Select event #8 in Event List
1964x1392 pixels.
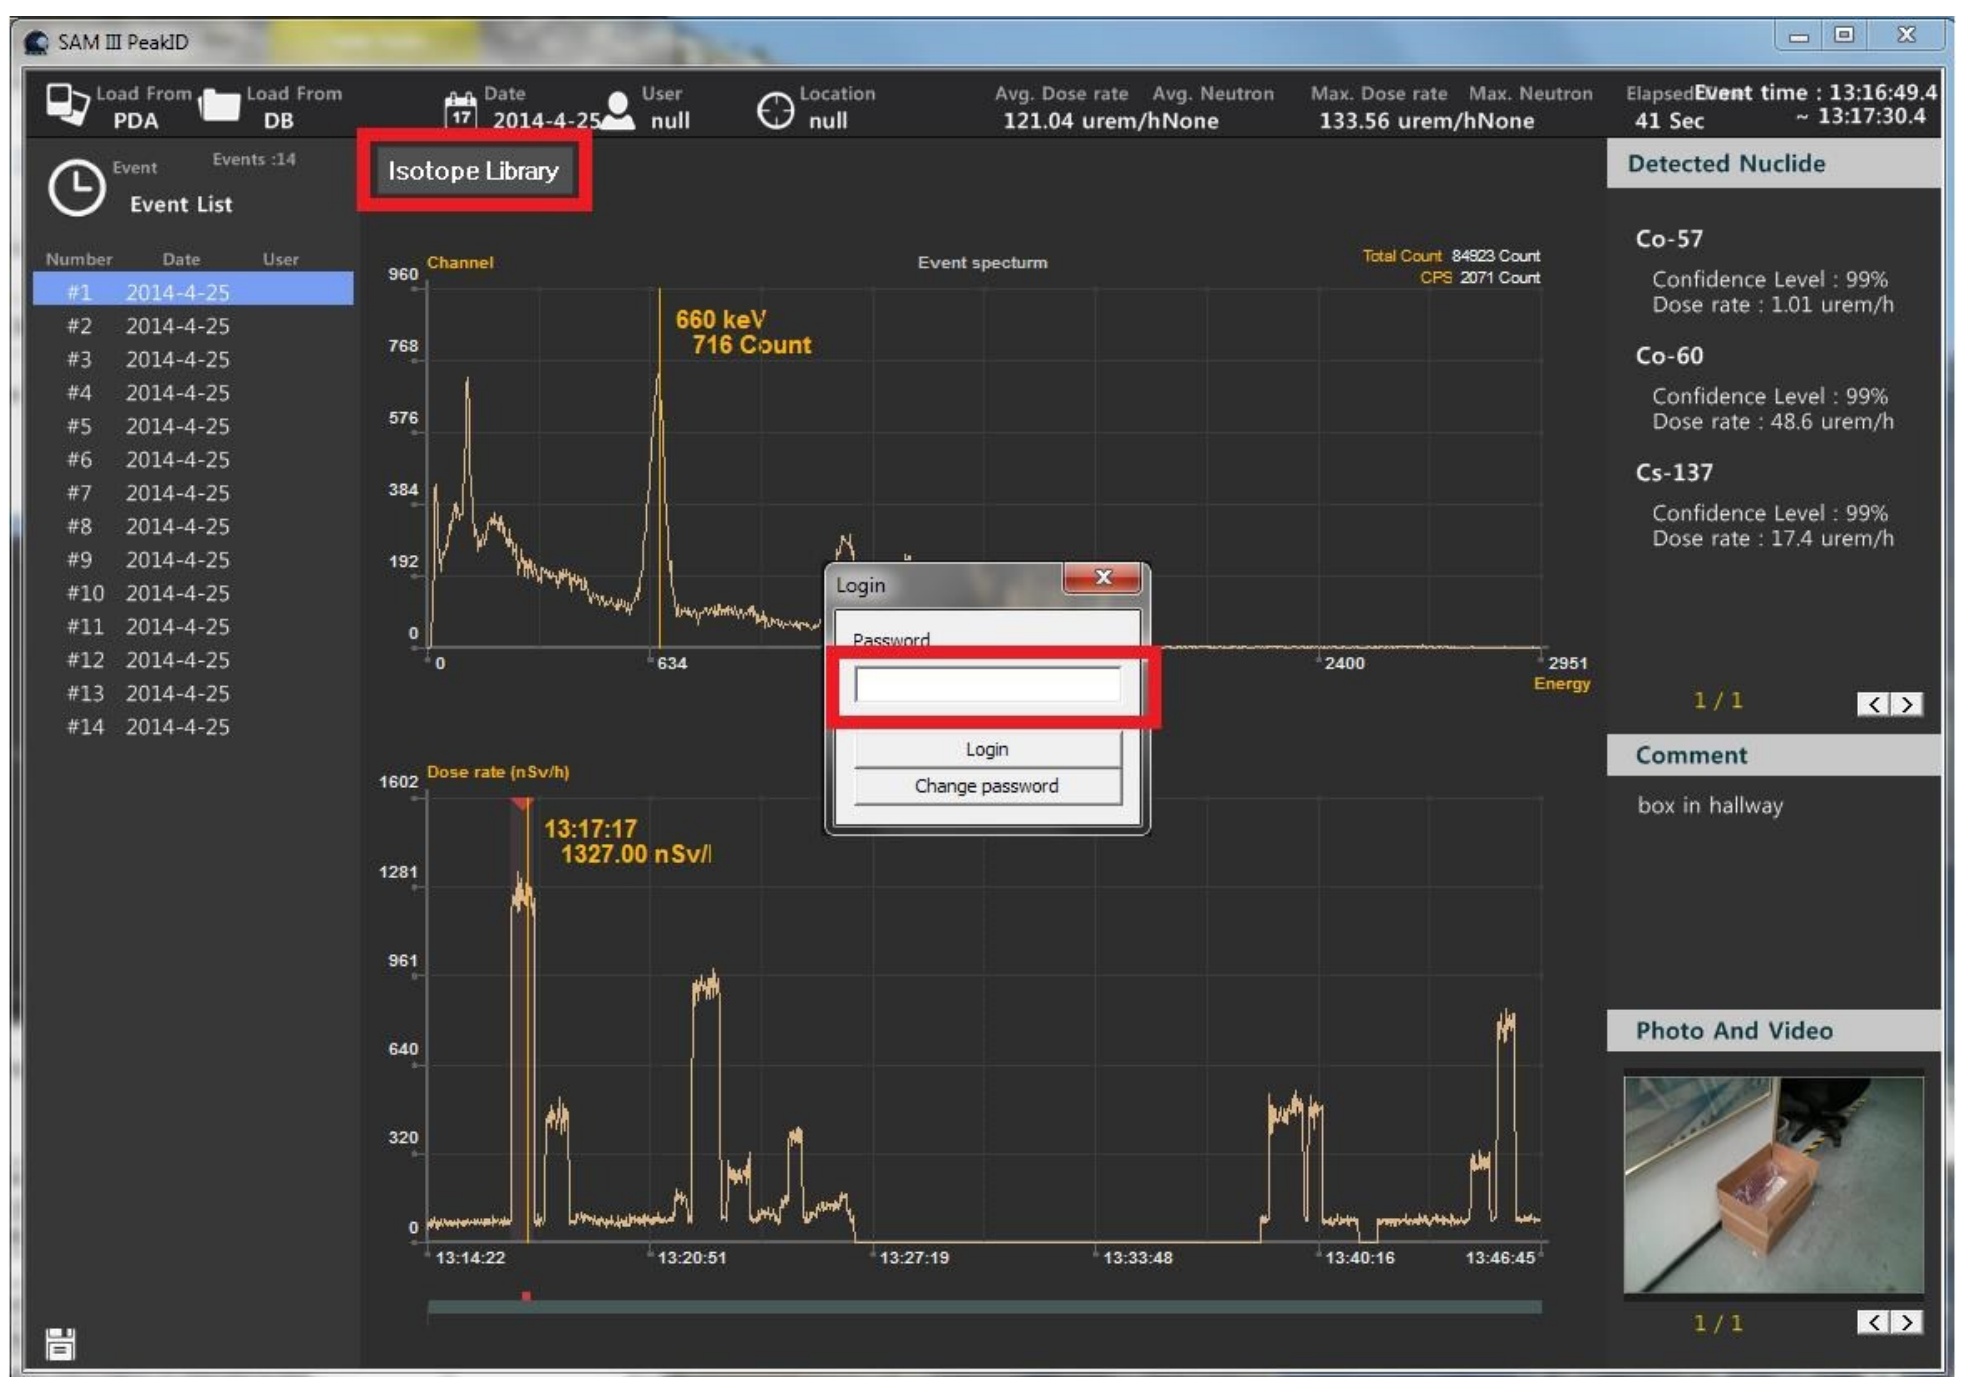tap(193, 526)
